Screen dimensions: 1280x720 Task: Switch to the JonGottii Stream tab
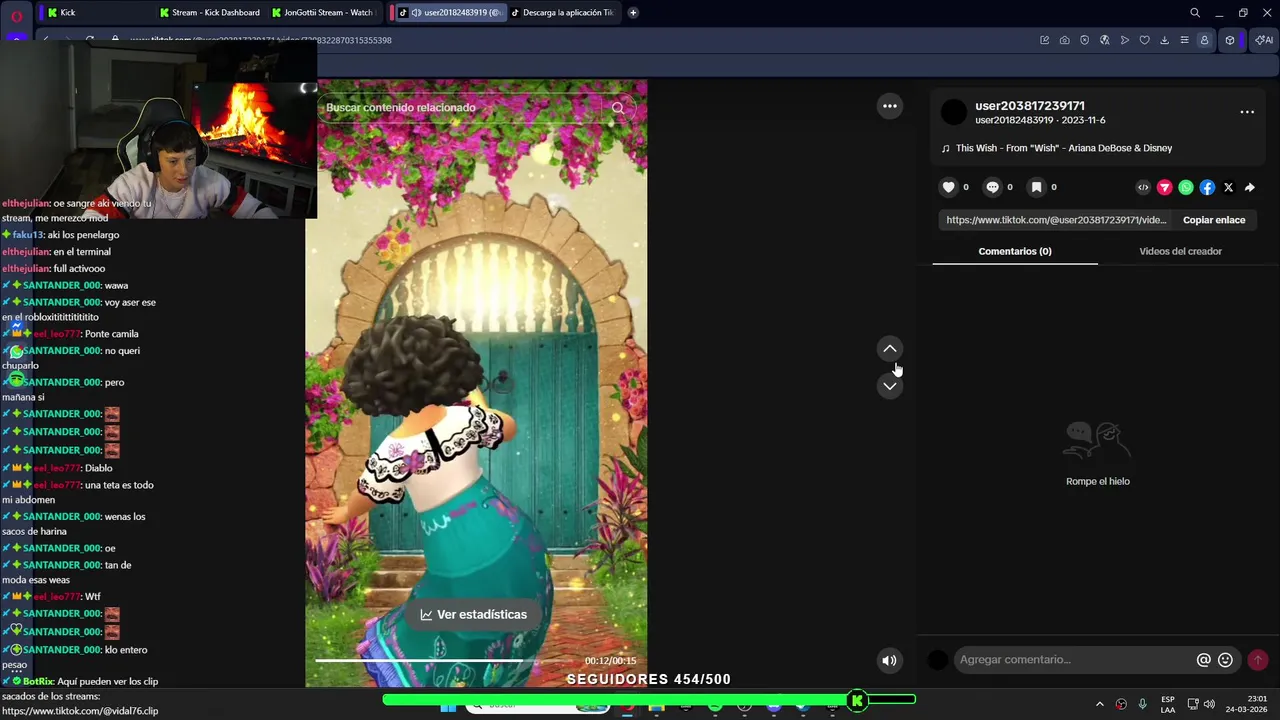[321, 13]
